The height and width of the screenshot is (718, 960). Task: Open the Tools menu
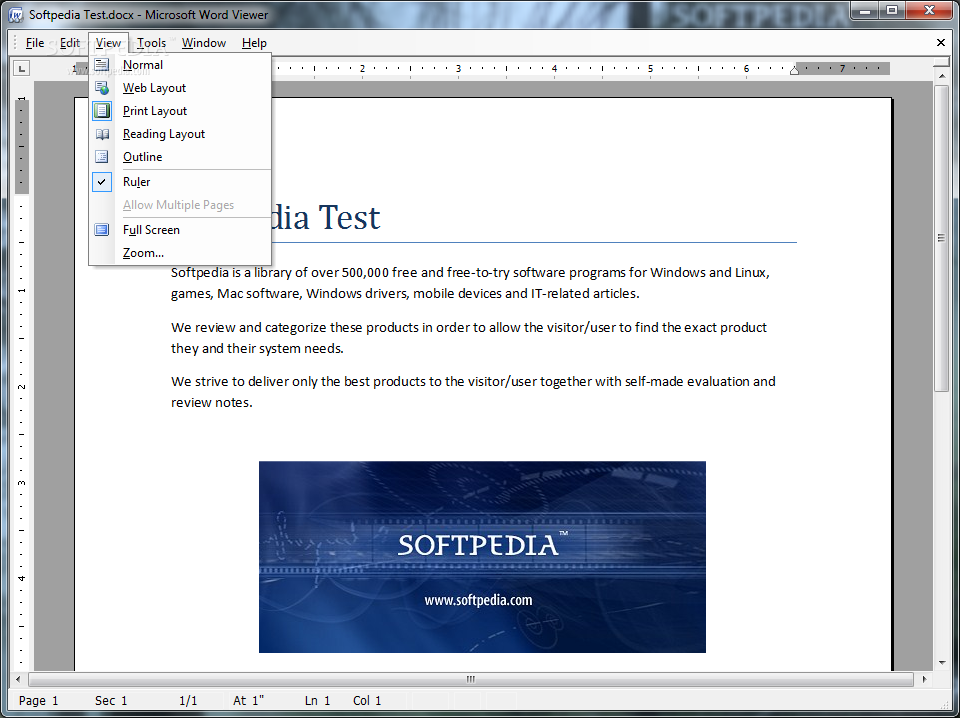pyautogui.click(x=151, y=43)
